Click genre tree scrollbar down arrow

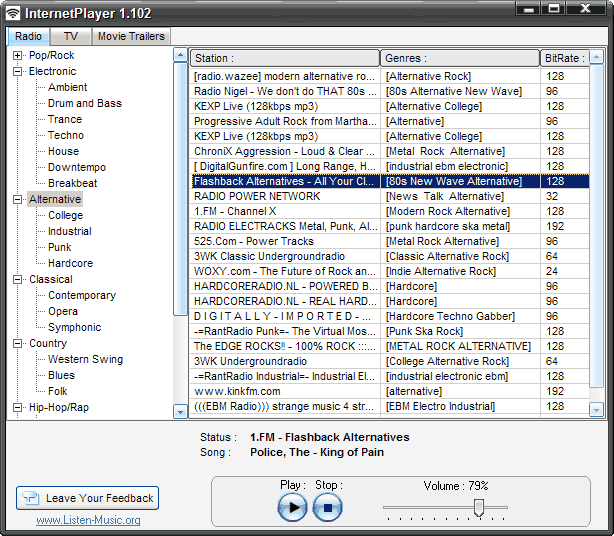pyautogui.click(x=180, y=412)
